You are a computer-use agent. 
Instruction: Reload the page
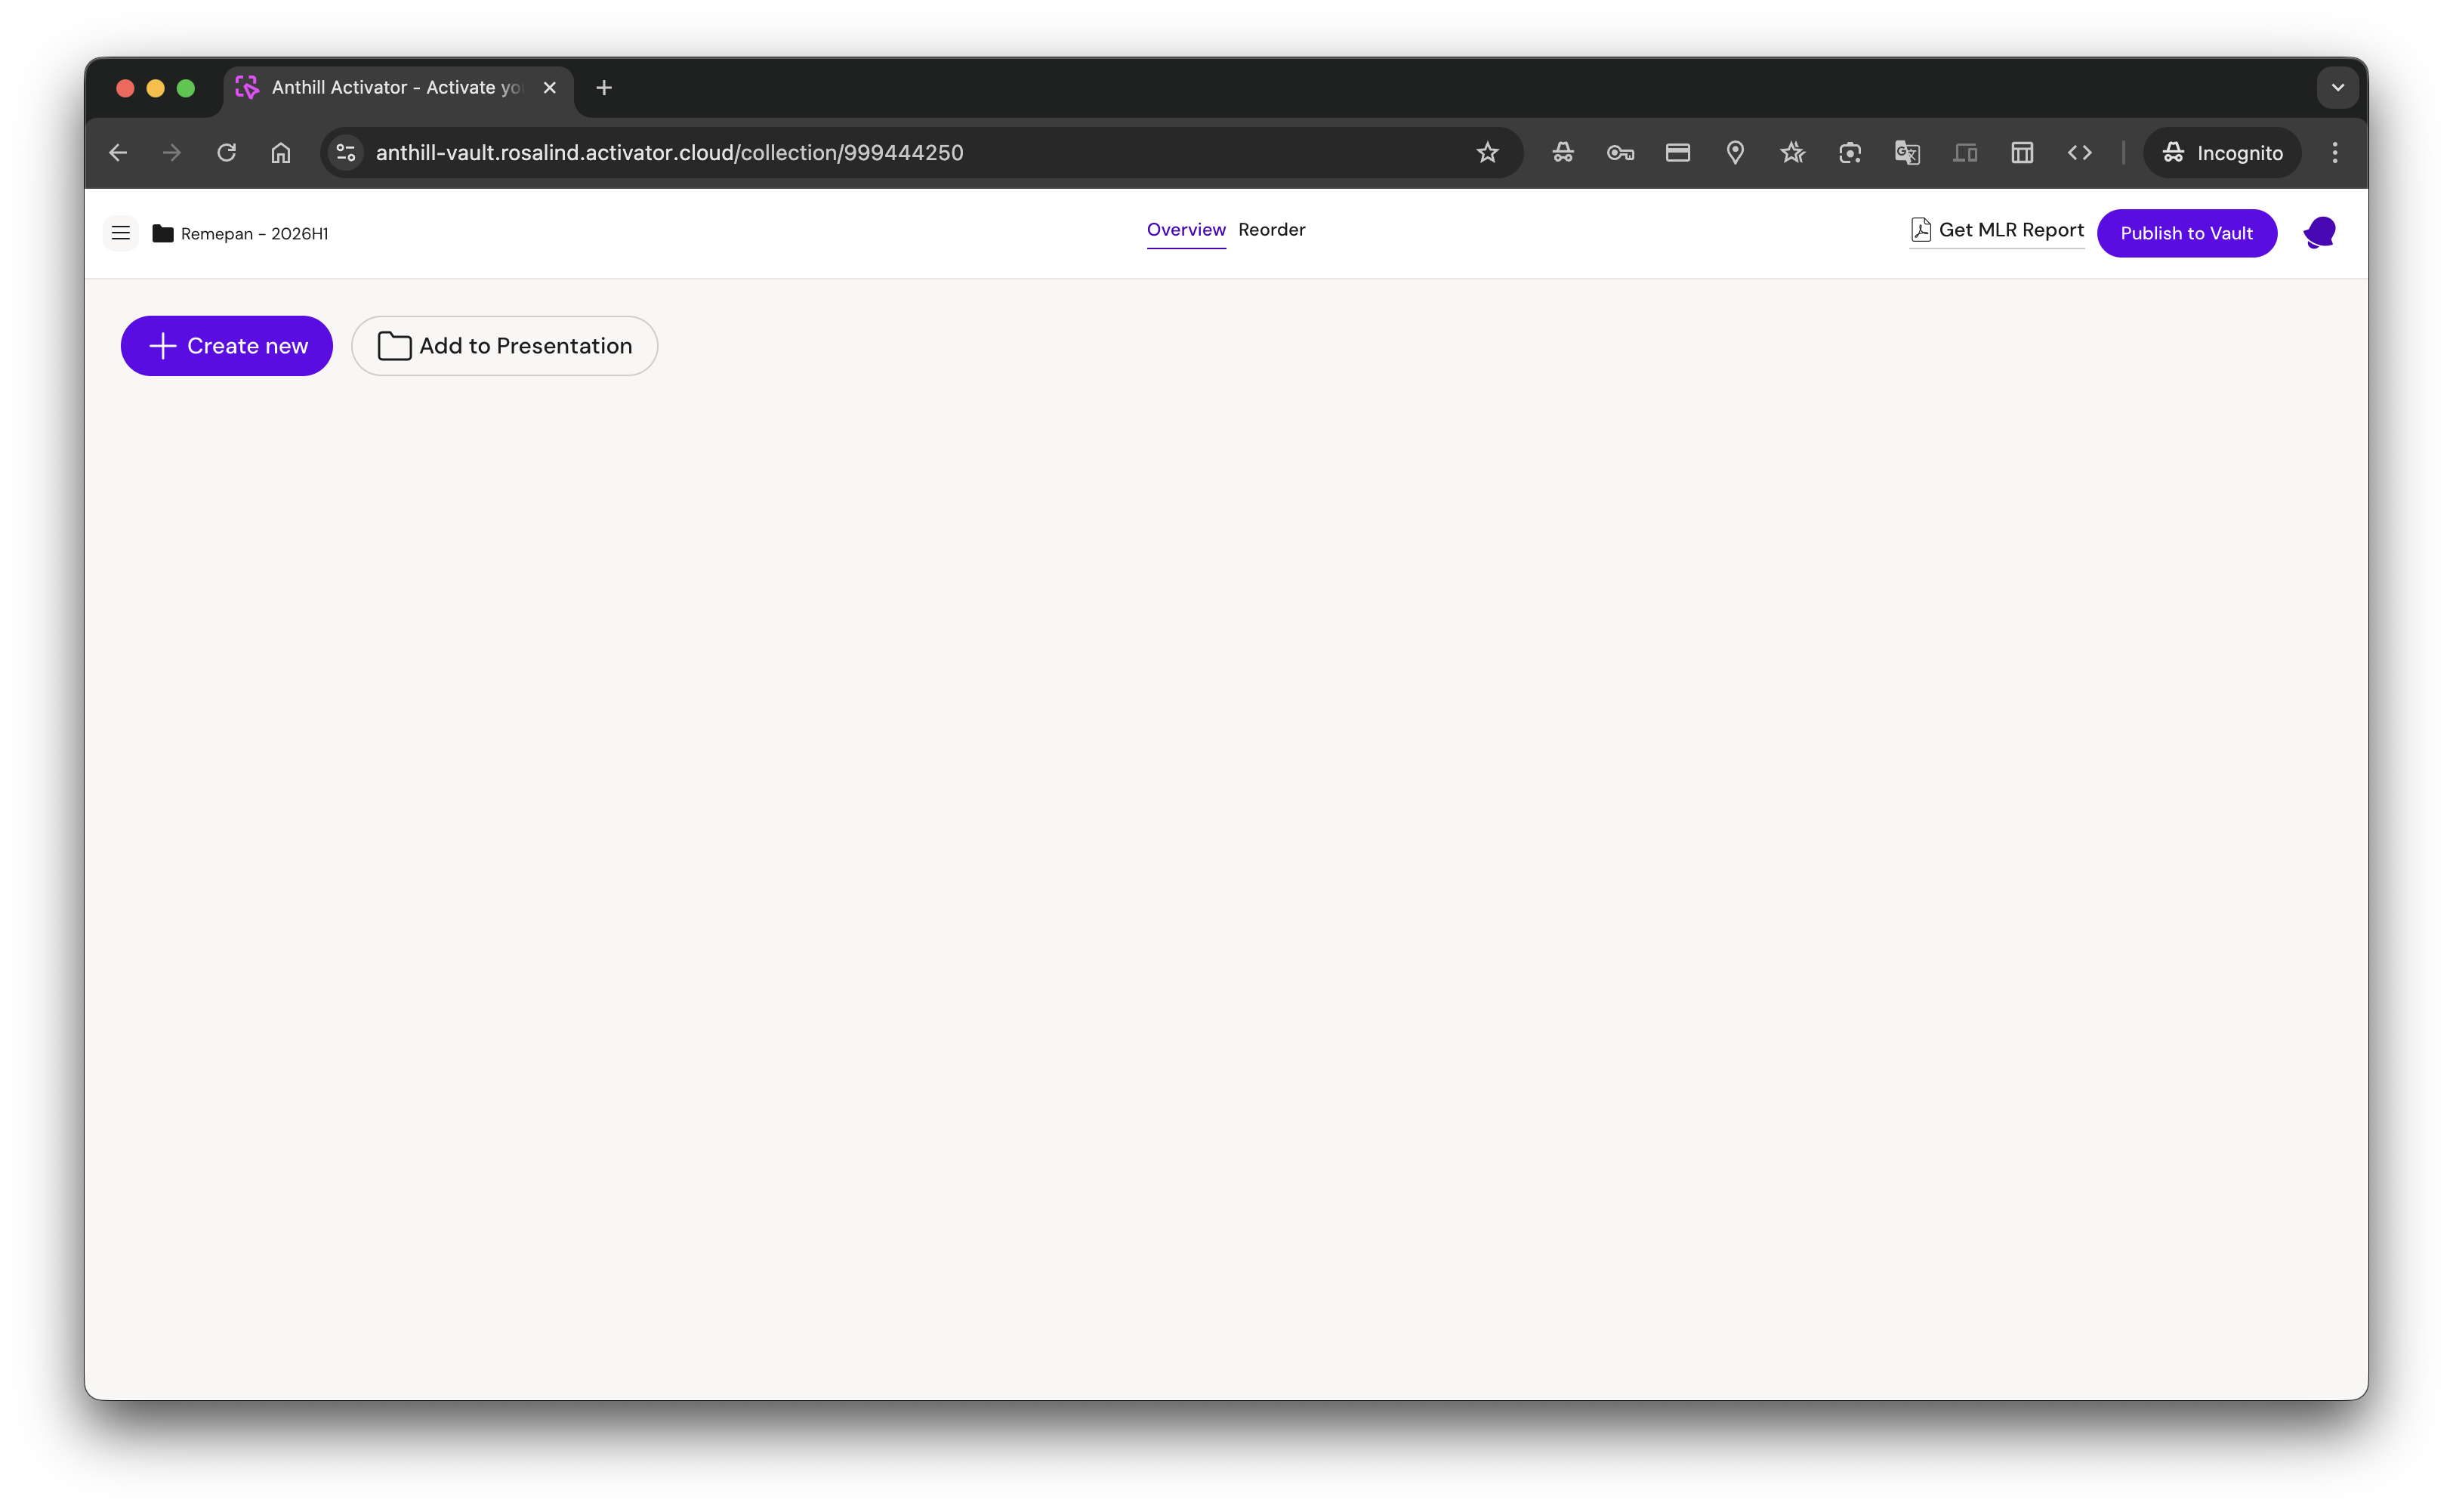coord(227,153)
